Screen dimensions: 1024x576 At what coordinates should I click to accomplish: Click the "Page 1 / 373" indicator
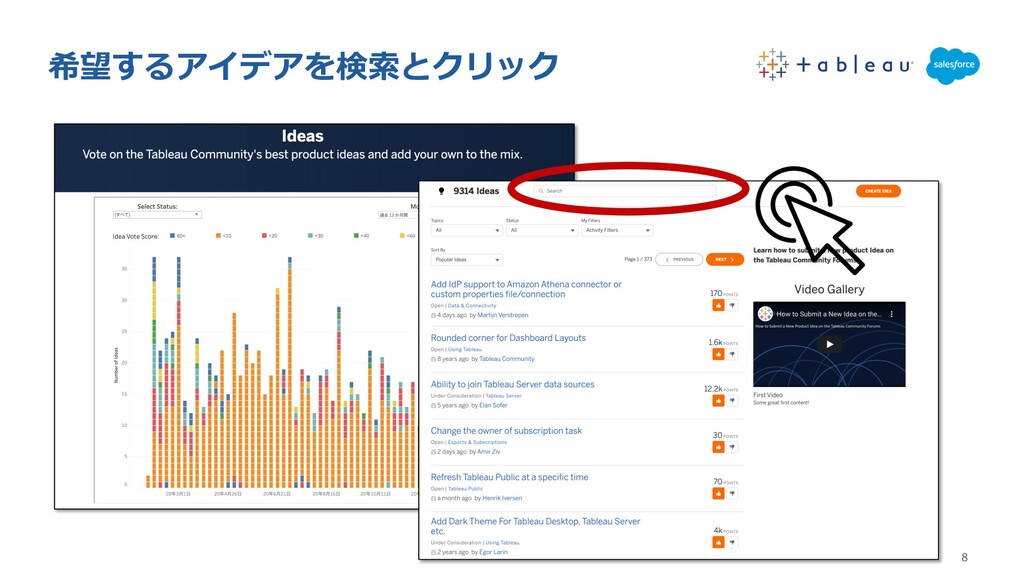[x=638, y=259]
